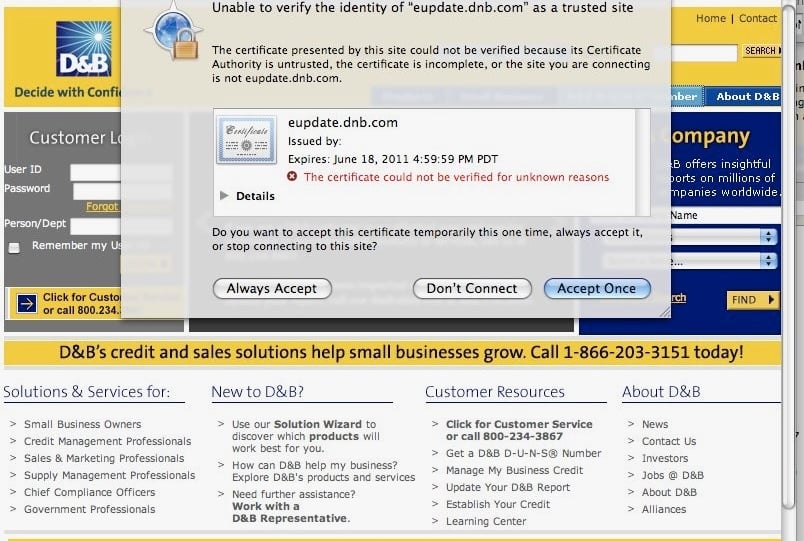Open the second dropdown above FIND
The width and height of the screenshot is (804, 541).
click(x=724, y=261)
